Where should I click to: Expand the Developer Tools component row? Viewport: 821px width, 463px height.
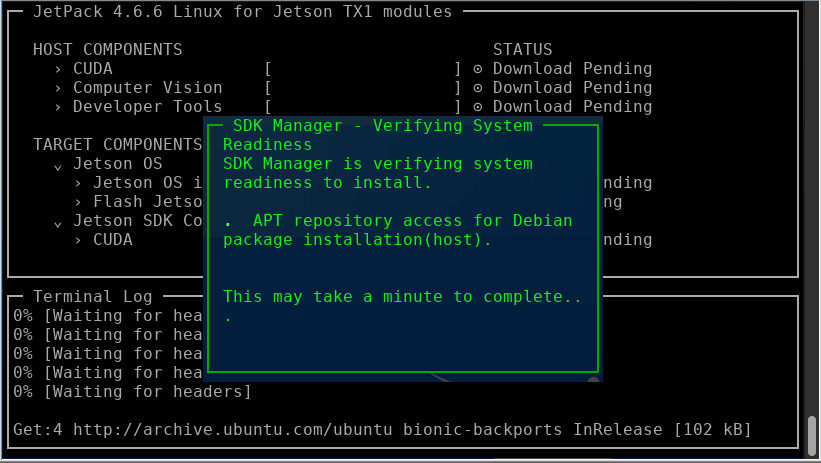point(58,107)
